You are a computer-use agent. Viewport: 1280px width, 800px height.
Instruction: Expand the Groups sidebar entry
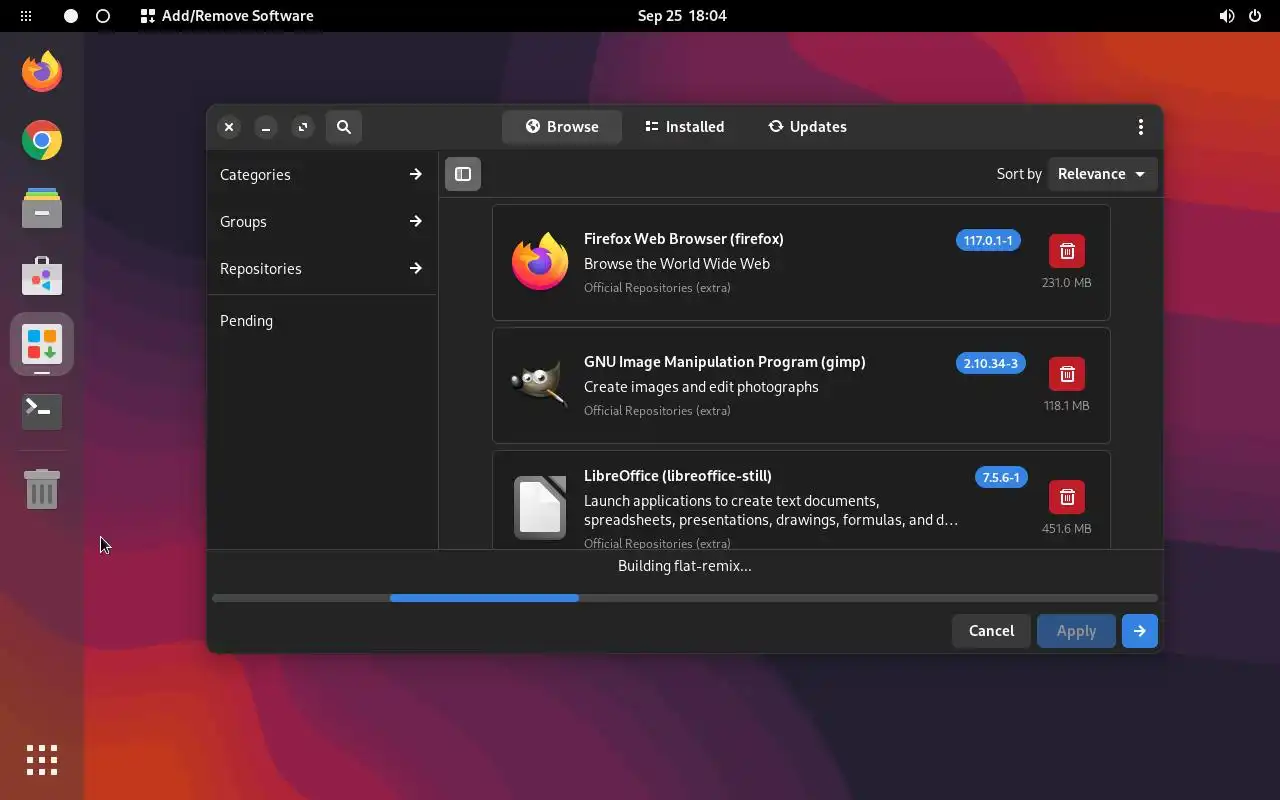coord(321,221)
